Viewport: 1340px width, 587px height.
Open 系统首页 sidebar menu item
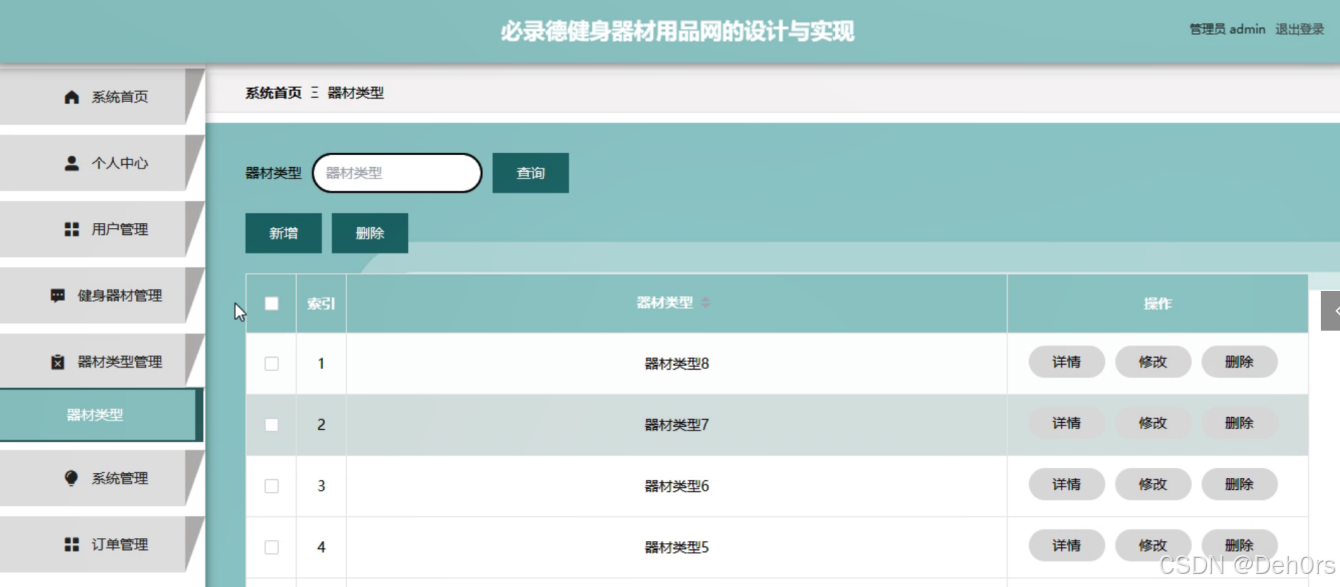pos(102,97)
